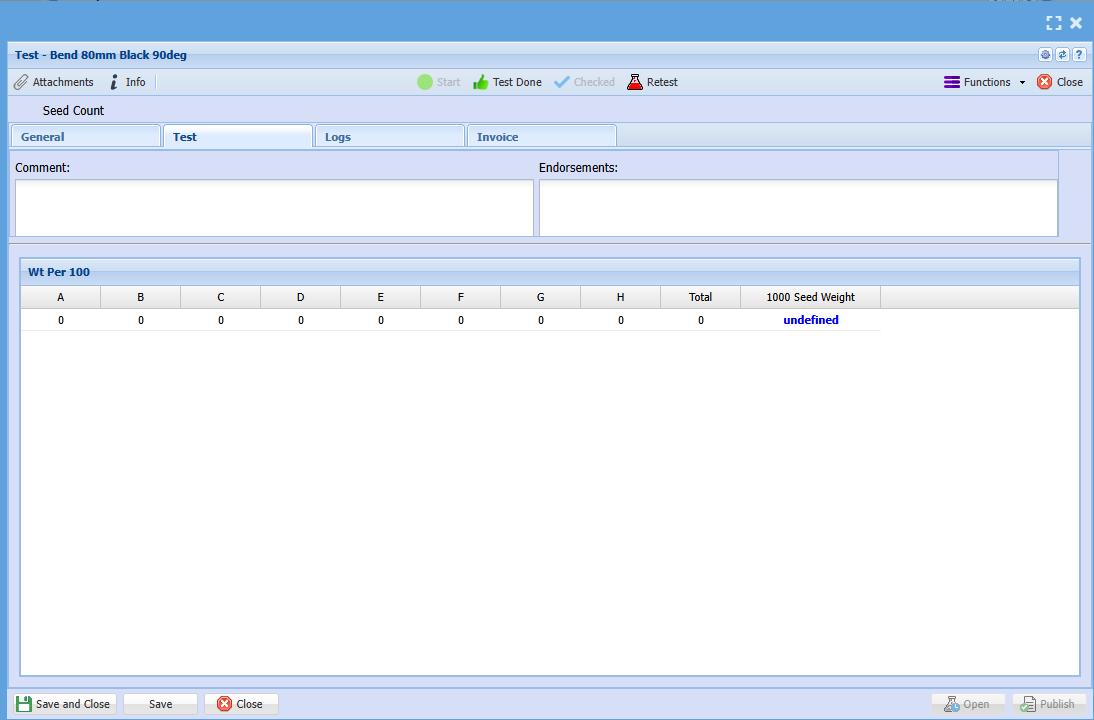
Task: Select the Invoice tab
Action: point(541,137)
